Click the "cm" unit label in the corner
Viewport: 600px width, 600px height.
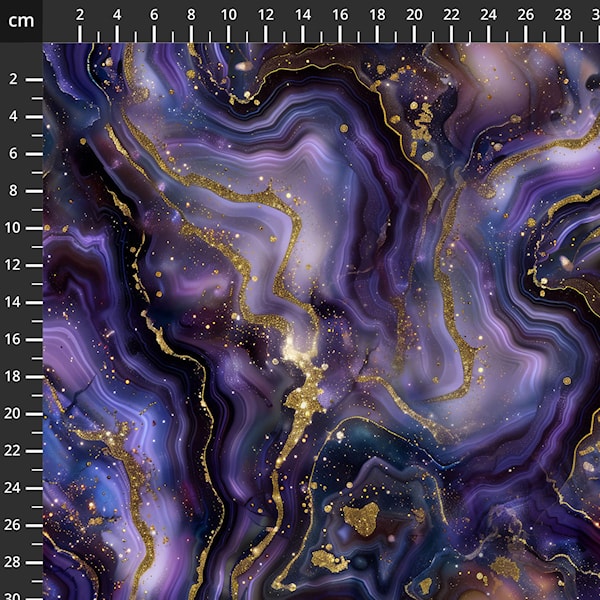click(x=21, y=20)
